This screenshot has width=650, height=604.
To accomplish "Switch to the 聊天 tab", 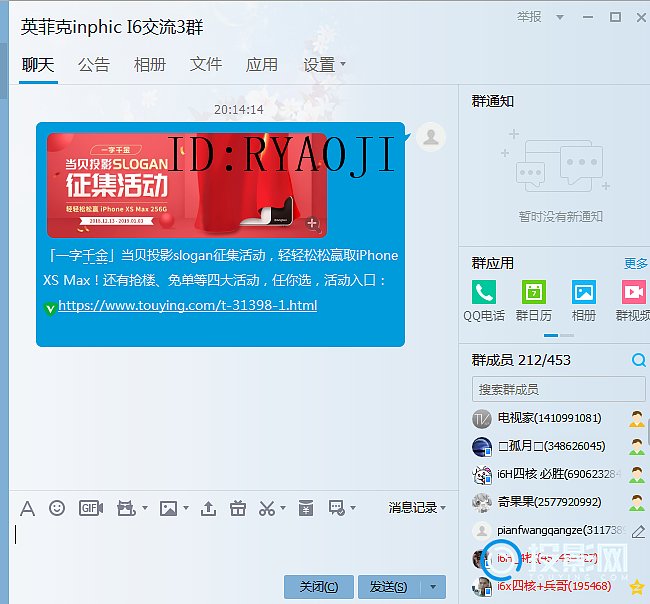I will (38, 65).
